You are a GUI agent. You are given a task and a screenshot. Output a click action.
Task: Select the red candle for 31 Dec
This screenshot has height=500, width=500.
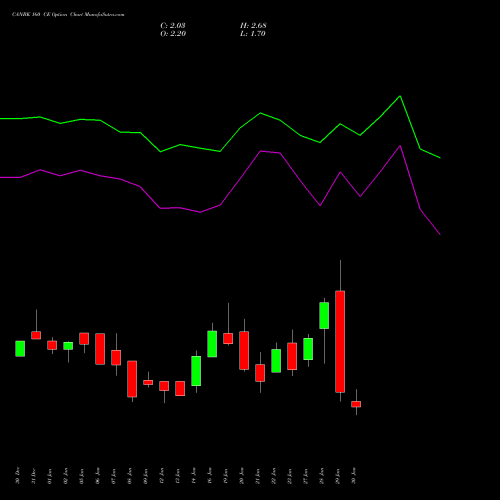point(36,335)
